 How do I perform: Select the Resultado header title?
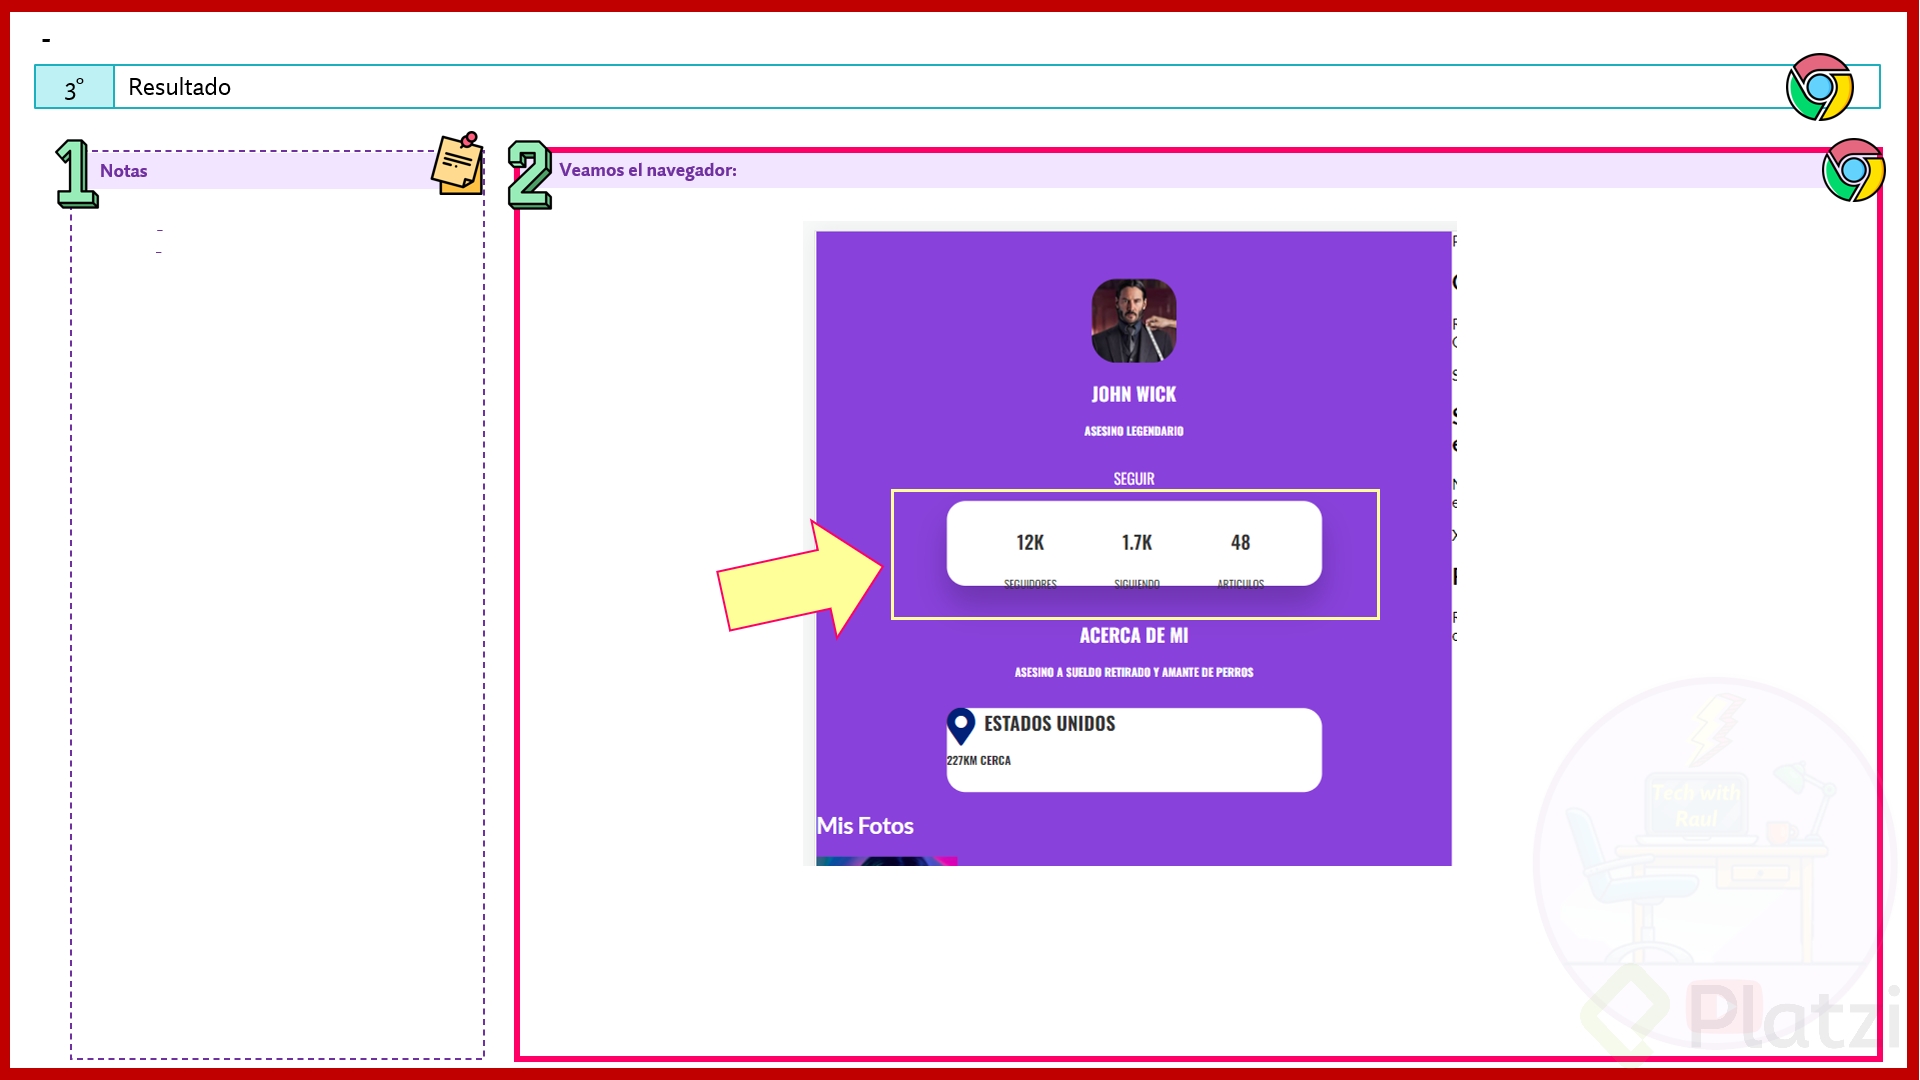(180, 87)
